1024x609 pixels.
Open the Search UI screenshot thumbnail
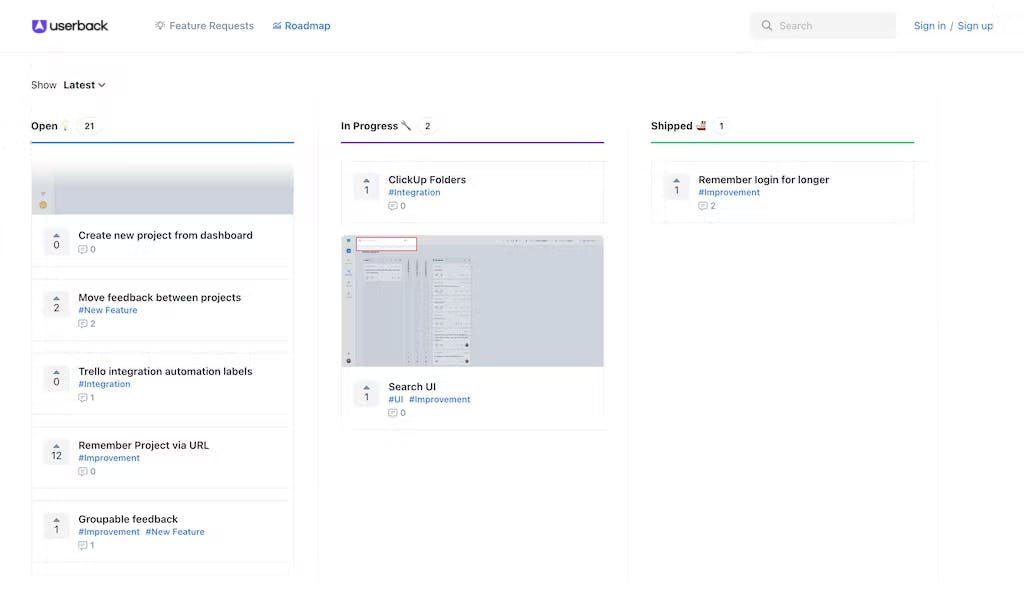coord(472,301)
